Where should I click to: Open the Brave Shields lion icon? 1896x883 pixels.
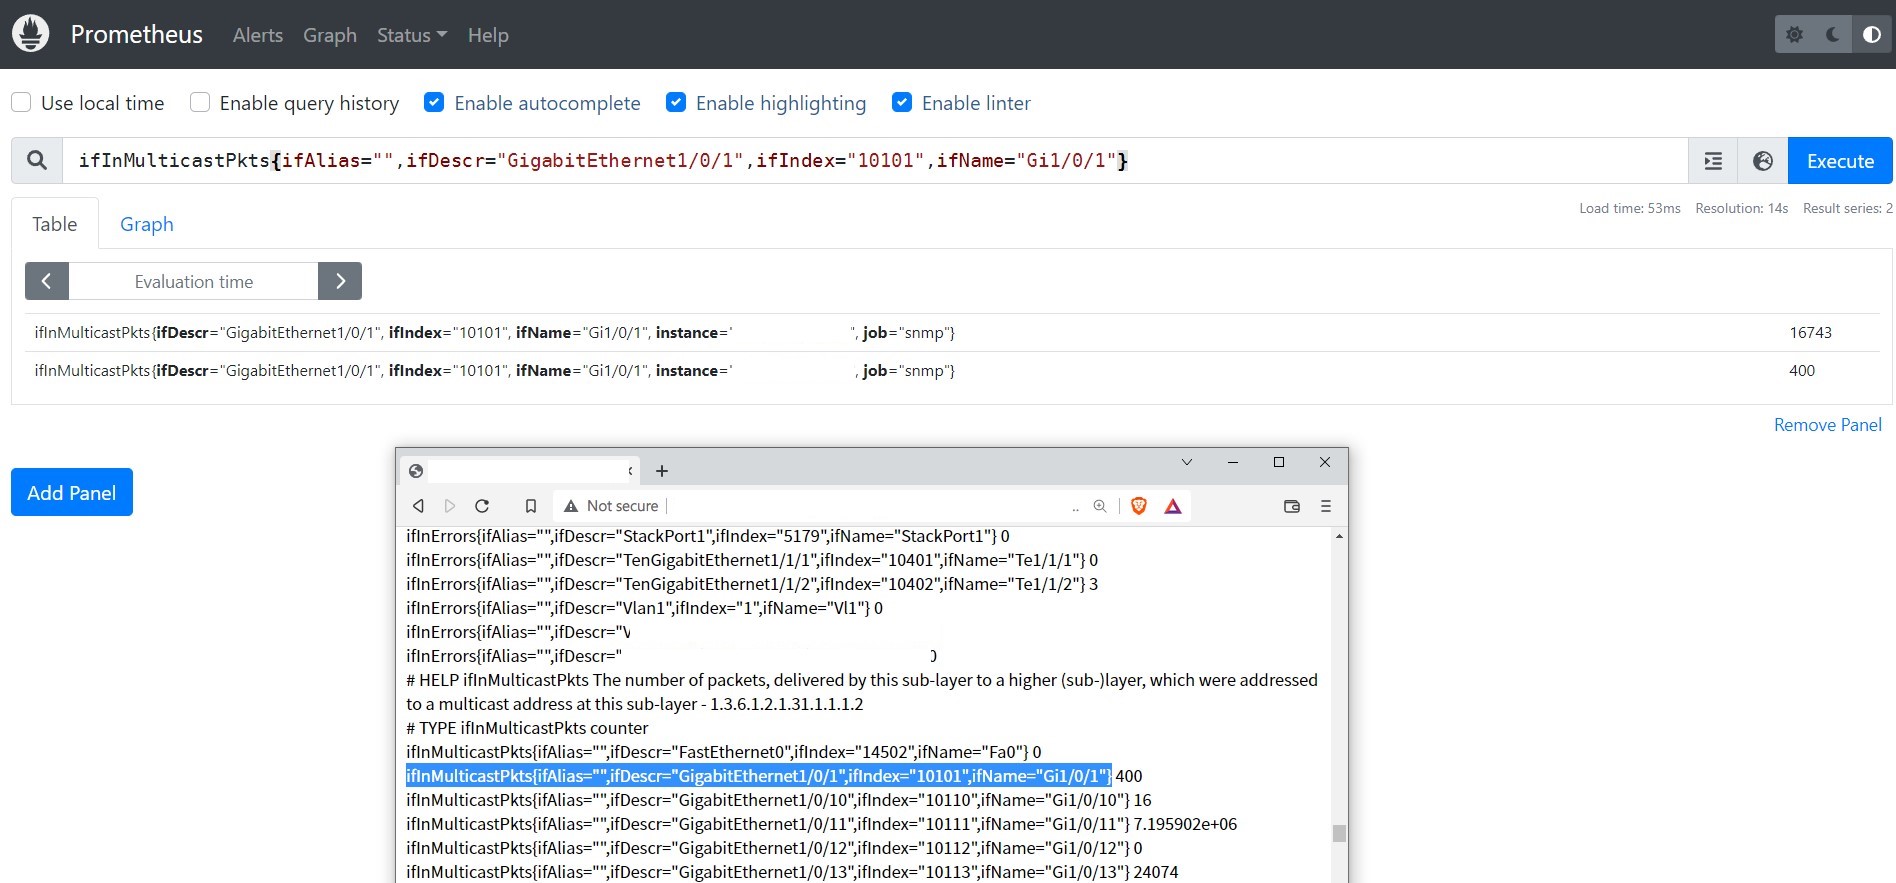(1138, 506)
